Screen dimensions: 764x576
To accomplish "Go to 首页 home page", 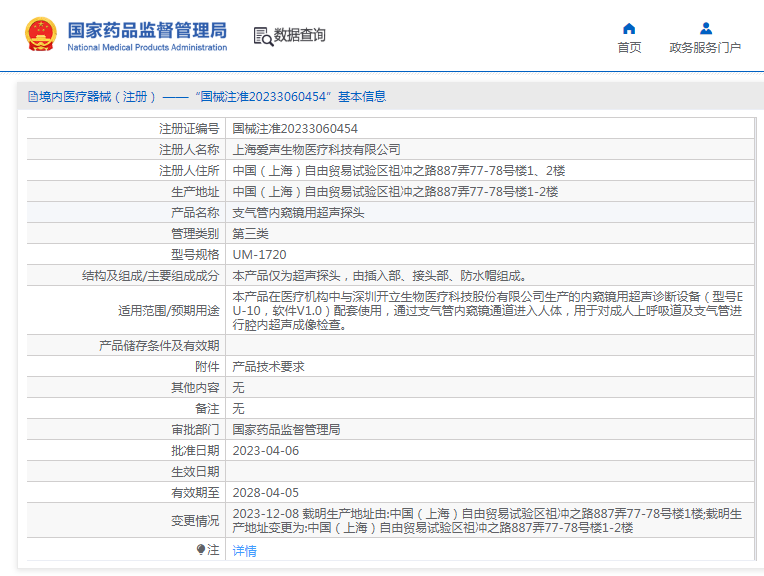I will [x=629, y=48].
